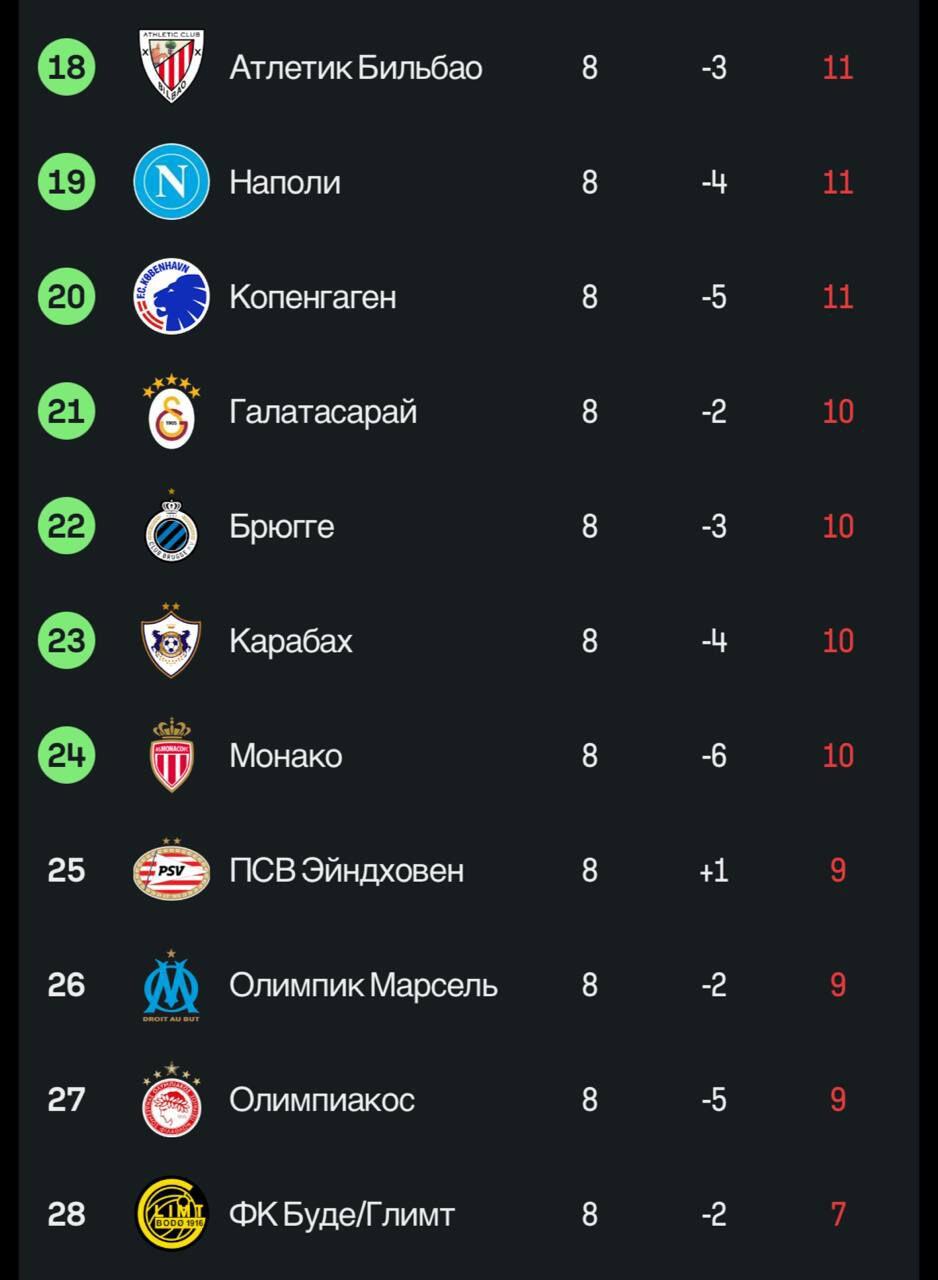Open the Olympiacos club emblem

171,1100
